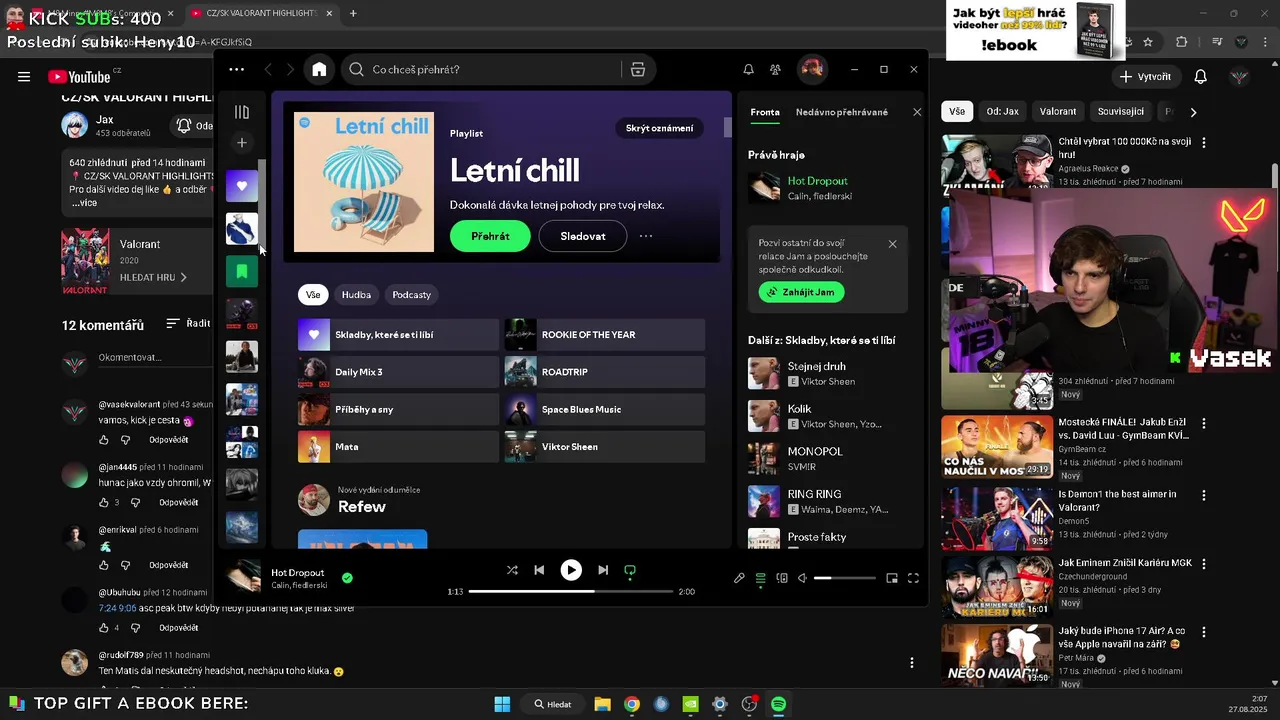
Task: Toggle shuffle in Spotify player
Action: pos(512,570)
